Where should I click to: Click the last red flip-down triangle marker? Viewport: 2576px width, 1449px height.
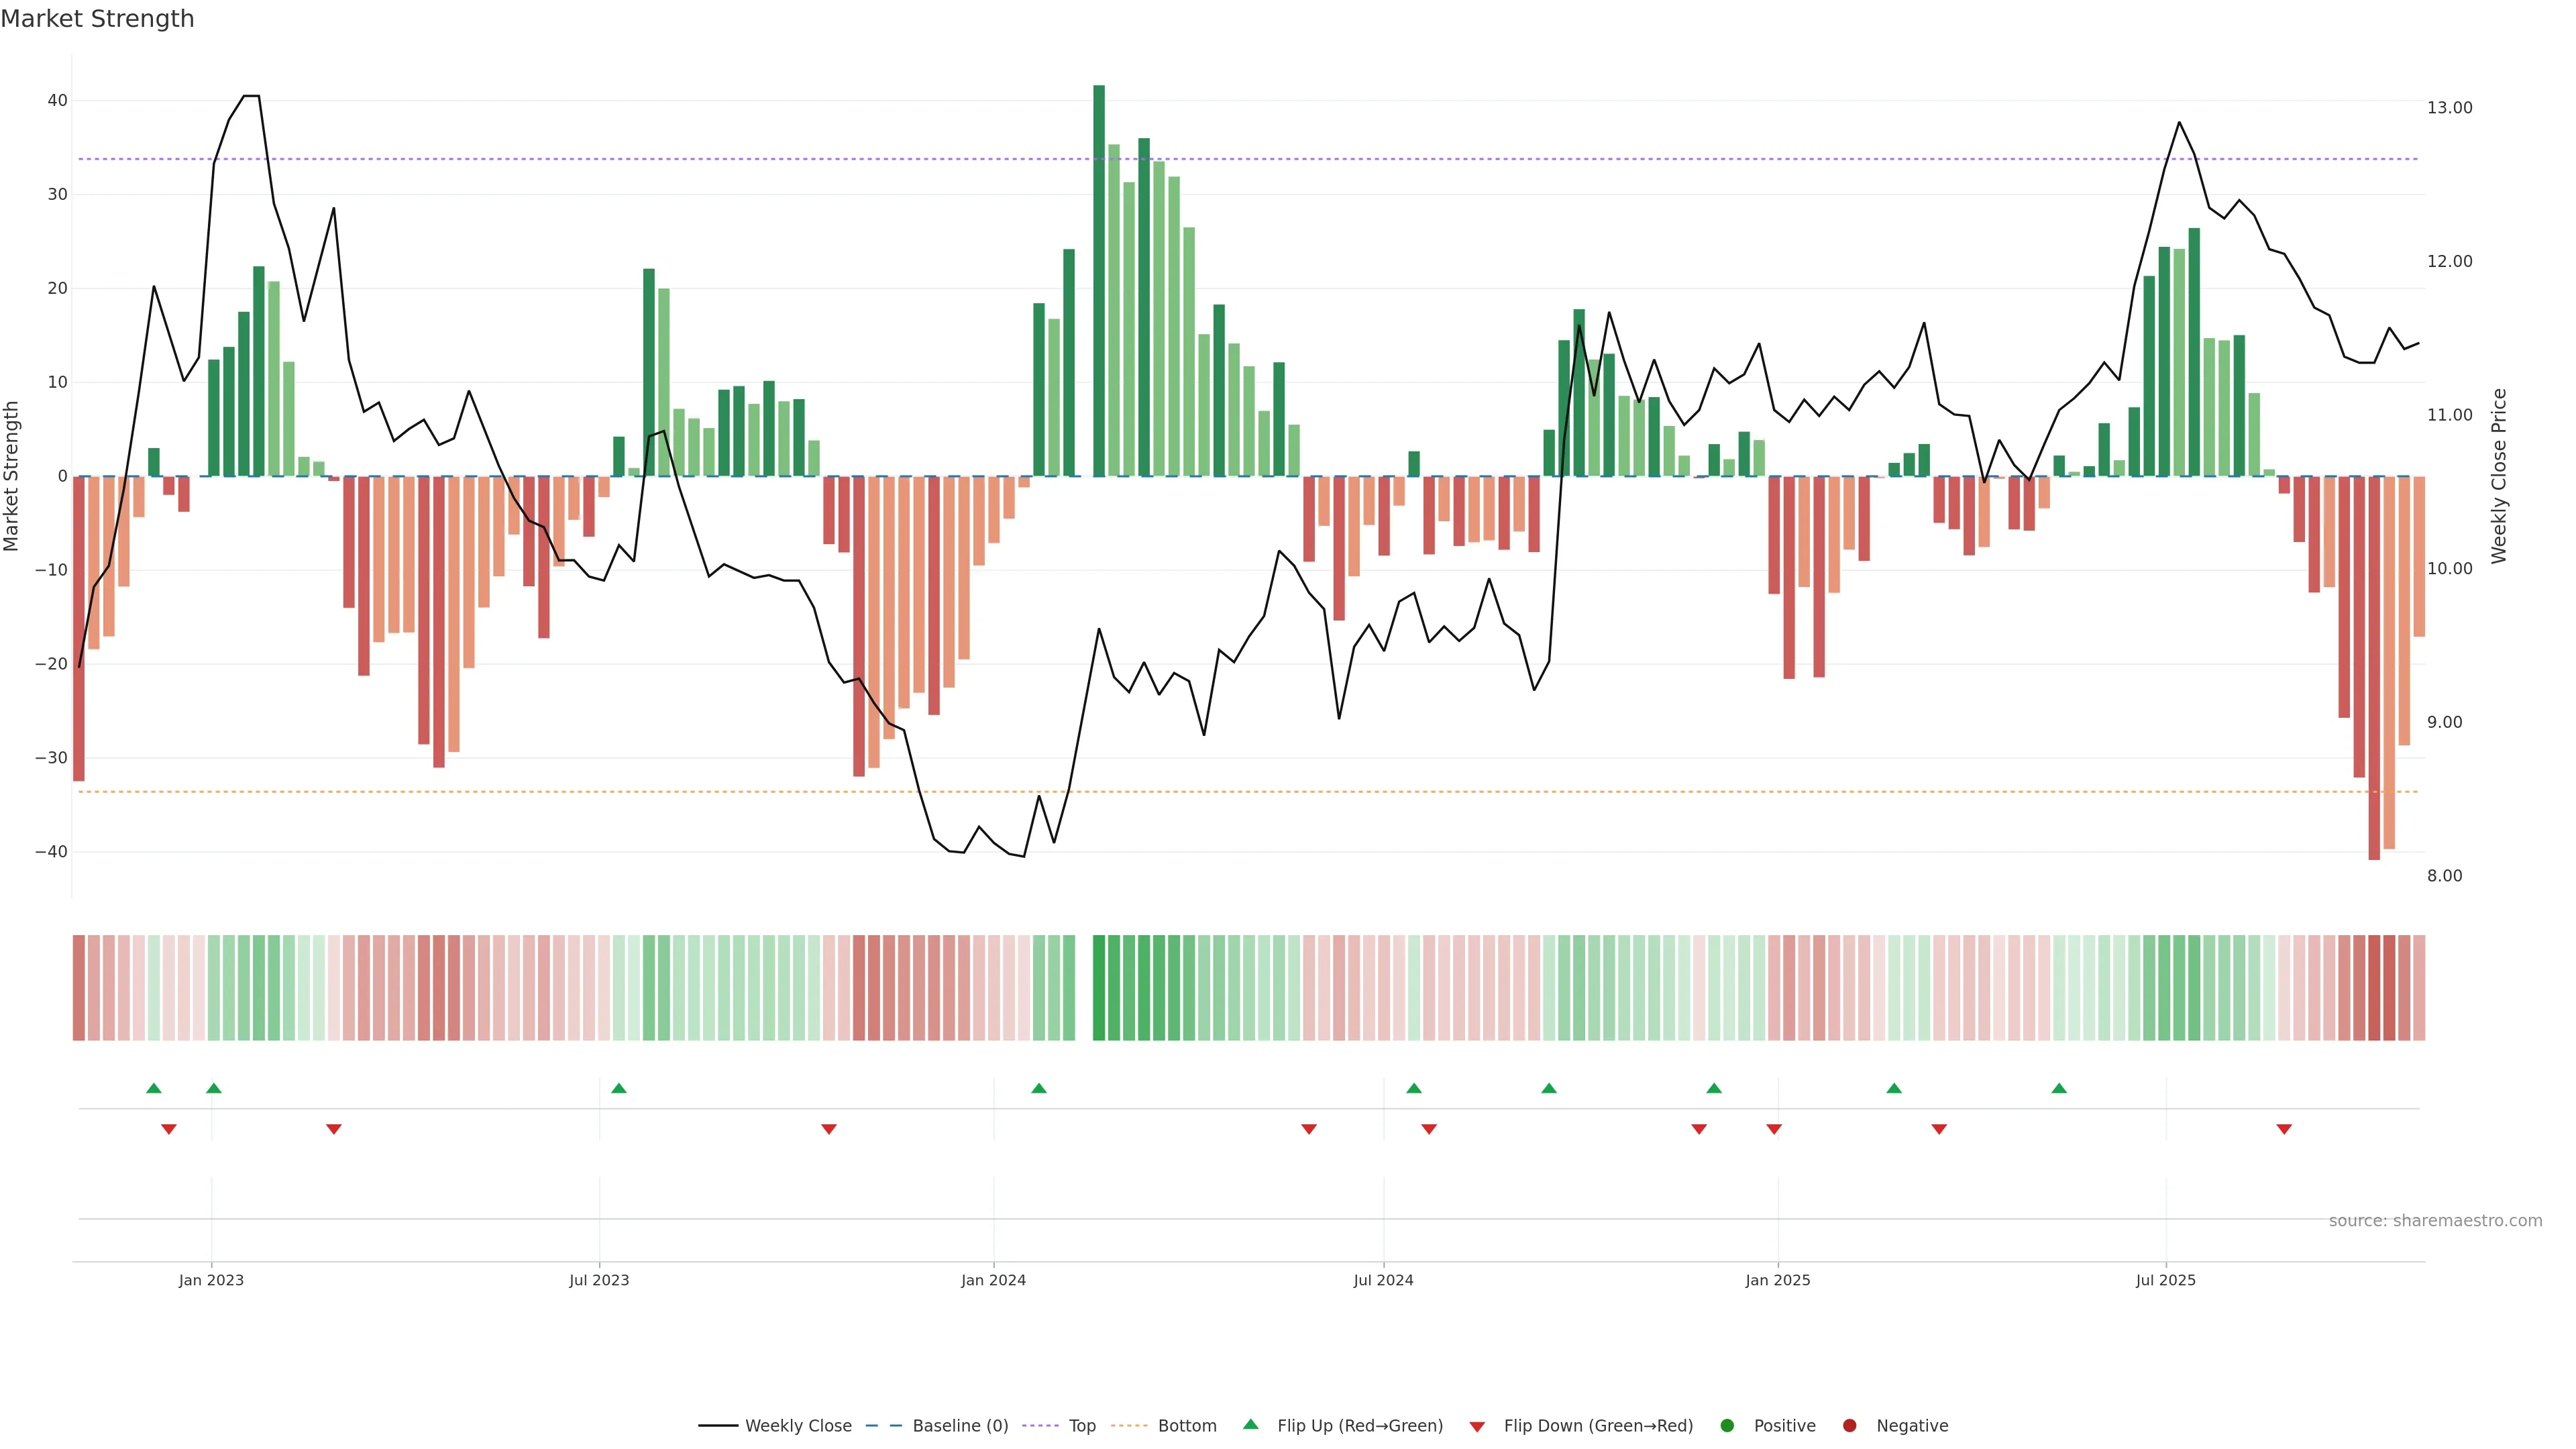(x=2284, y=1129)
